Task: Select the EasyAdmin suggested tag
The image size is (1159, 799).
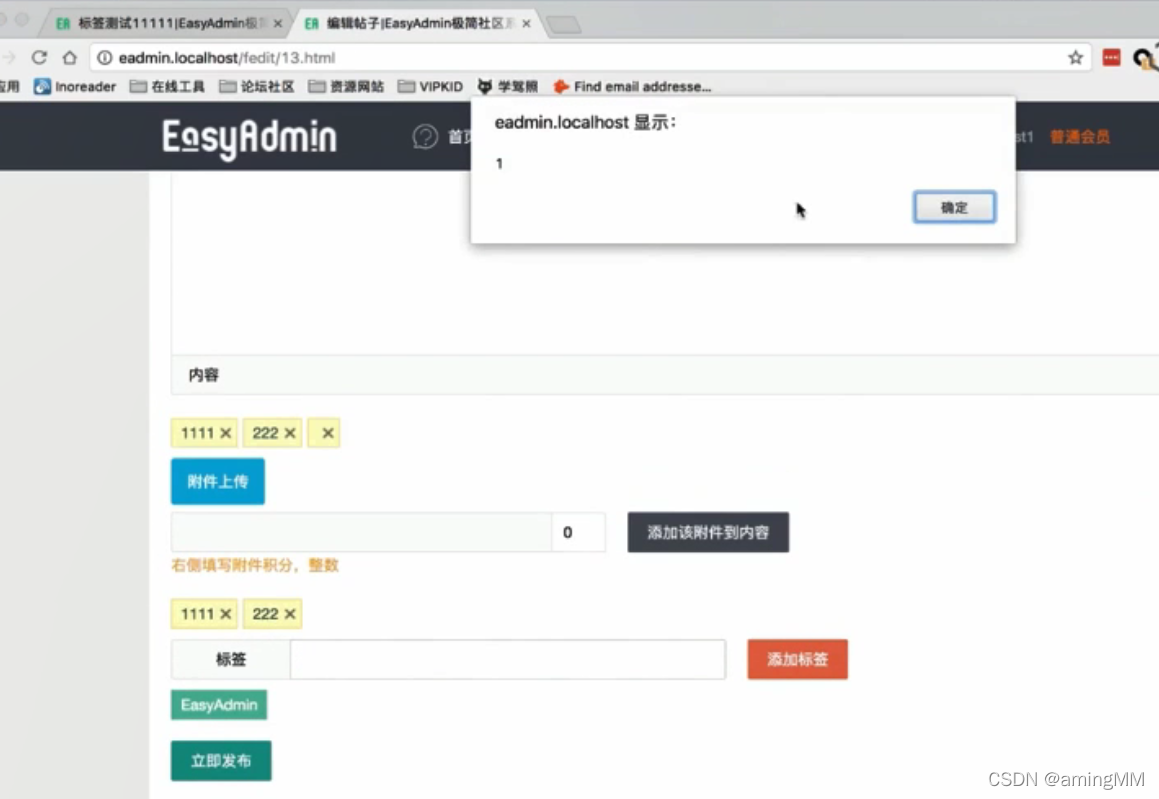Action: 219,705
